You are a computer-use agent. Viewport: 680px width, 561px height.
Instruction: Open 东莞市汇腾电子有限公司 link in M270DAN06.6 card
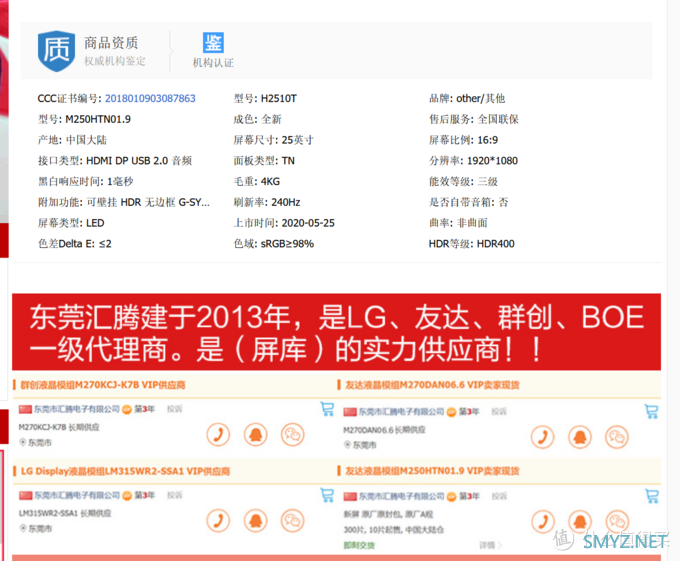click(402, 411)
